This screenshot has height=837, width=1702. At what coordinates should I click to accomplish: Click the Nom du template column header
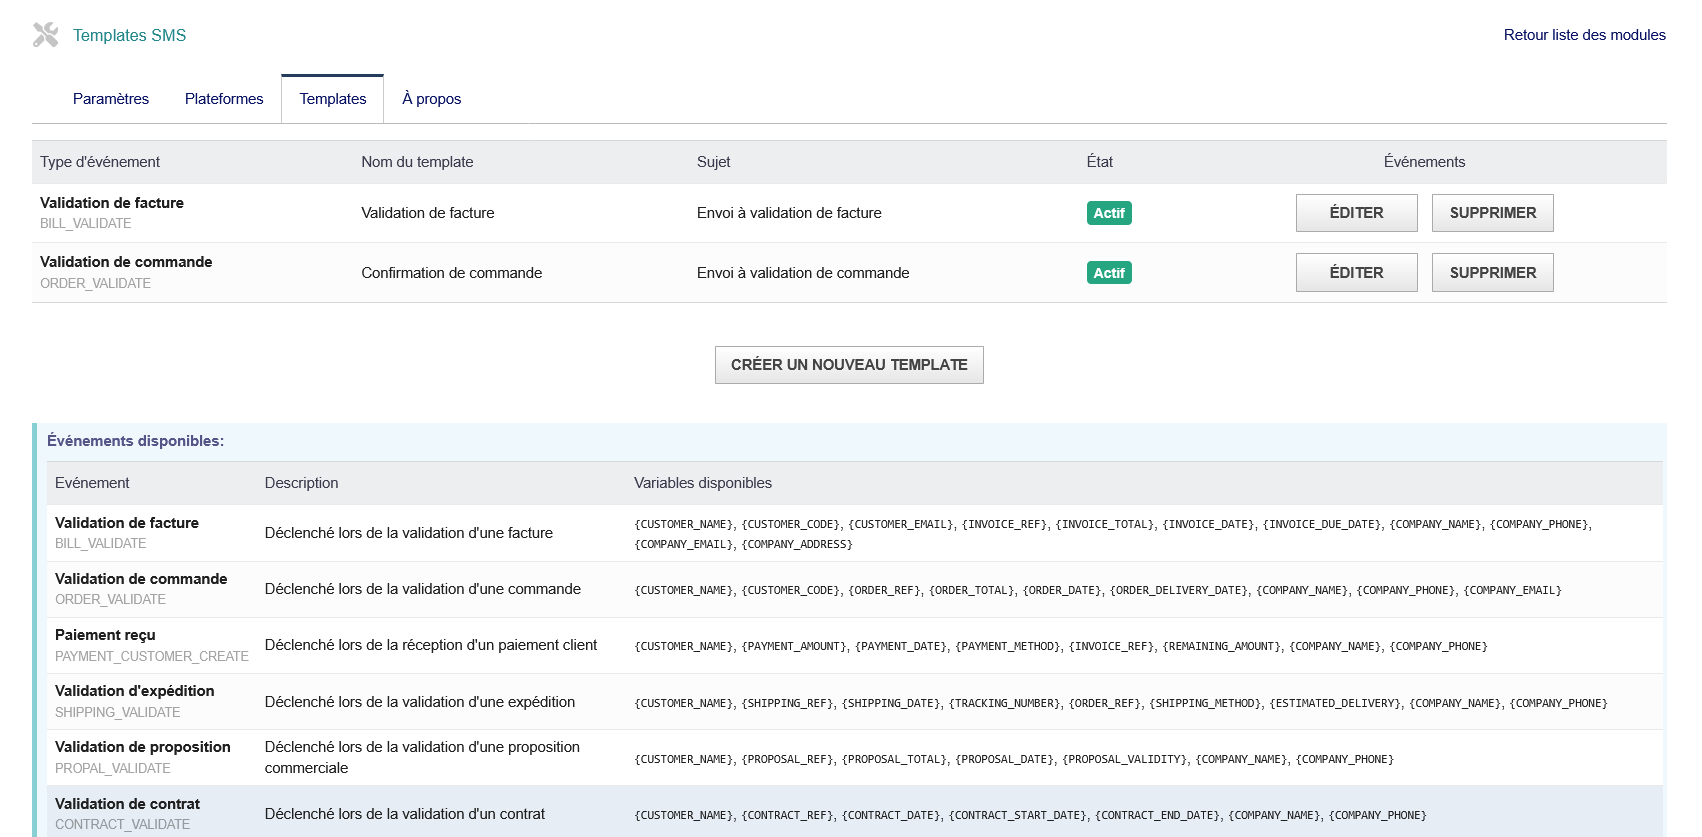tap(417, 162)
